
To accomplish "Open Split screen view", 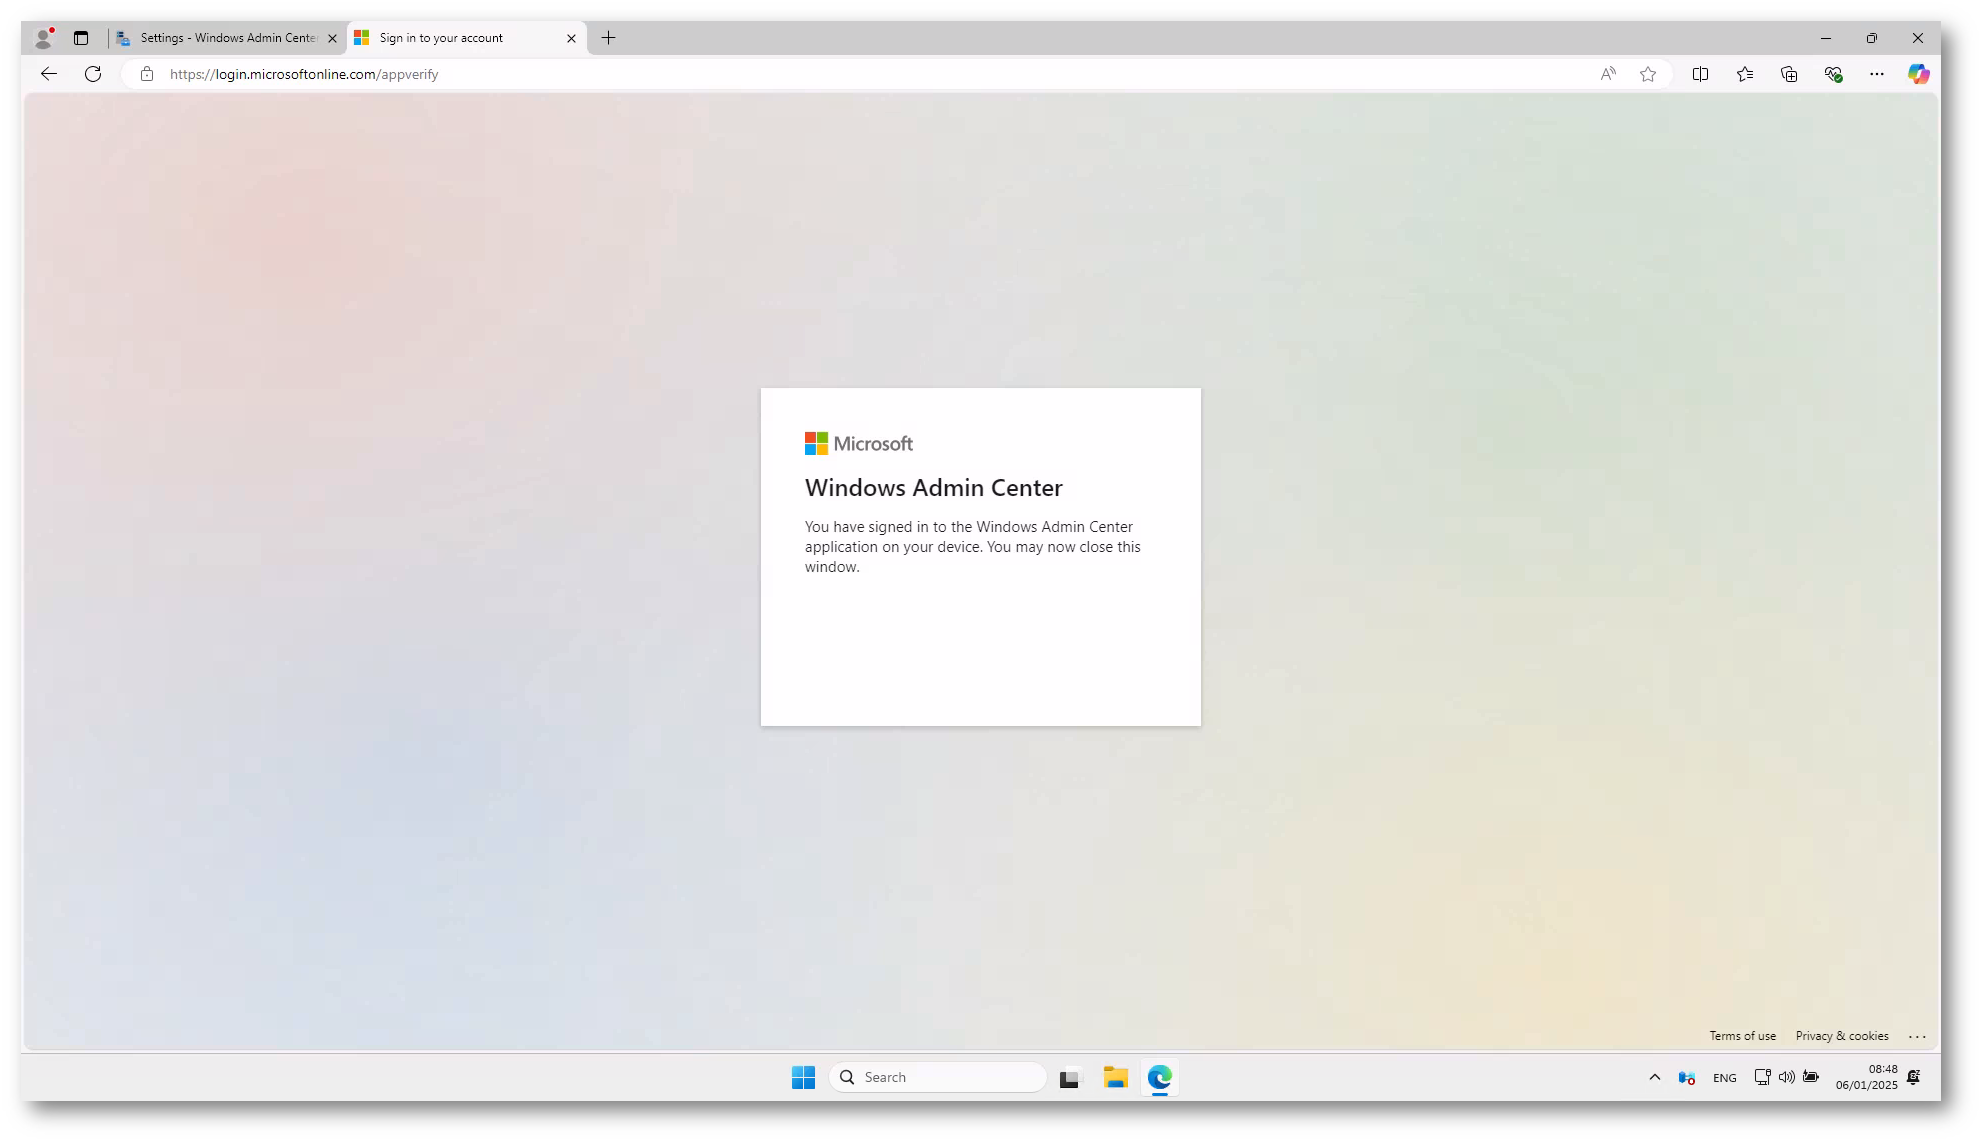I will pos(1700,74).
